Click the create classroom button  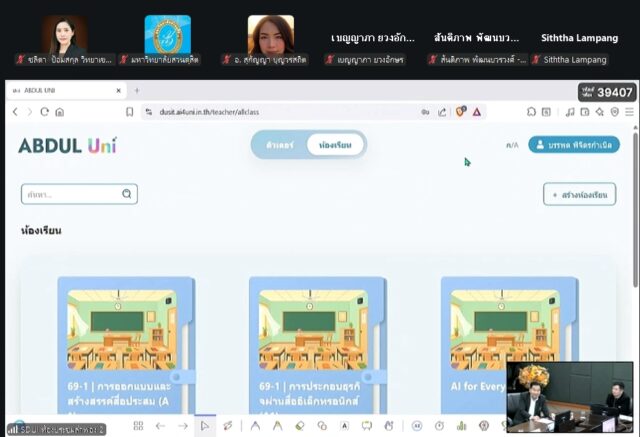point(579,195)
